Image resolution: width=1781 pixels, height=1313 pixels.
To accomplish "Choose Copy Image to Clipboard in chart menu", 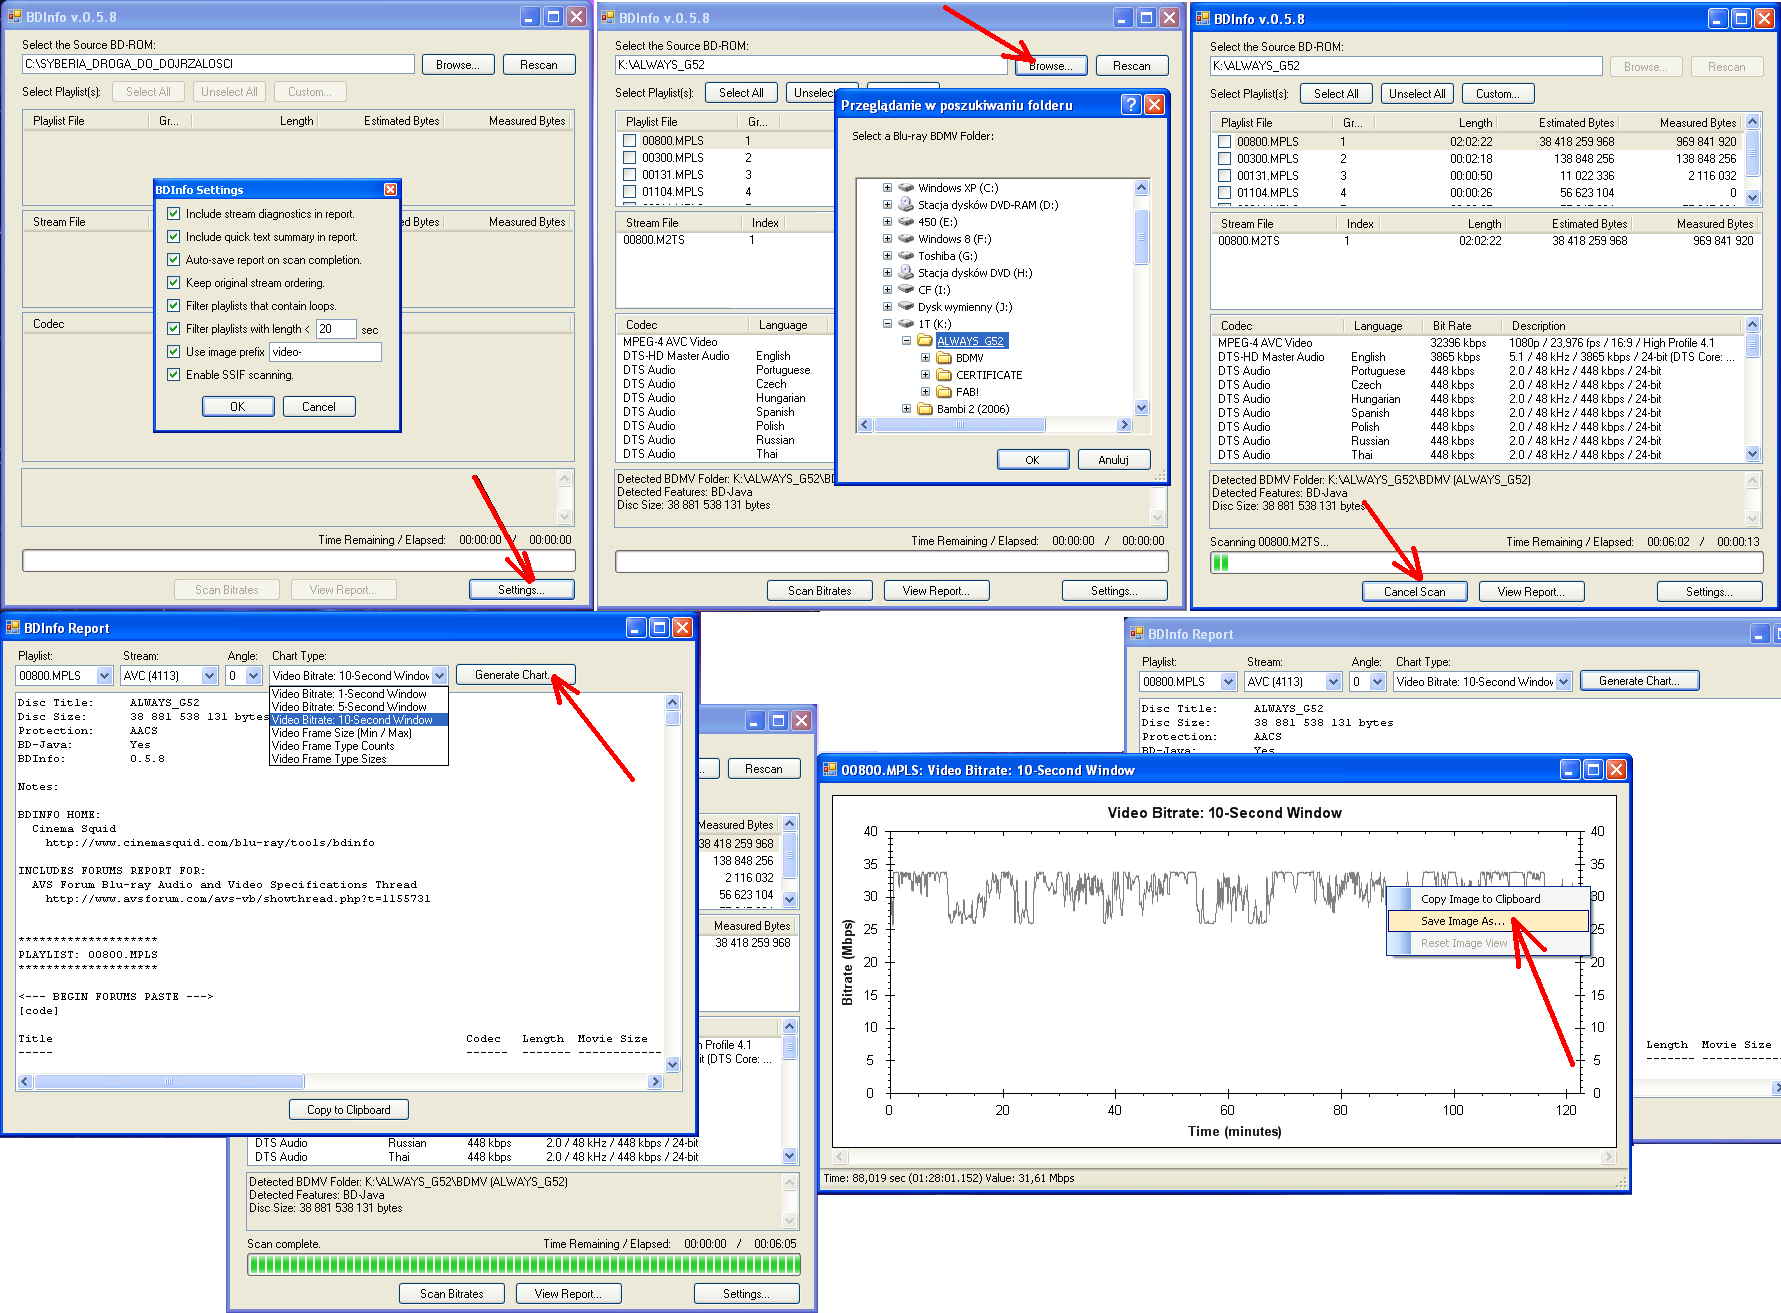I will click(x=1487, y=899).
